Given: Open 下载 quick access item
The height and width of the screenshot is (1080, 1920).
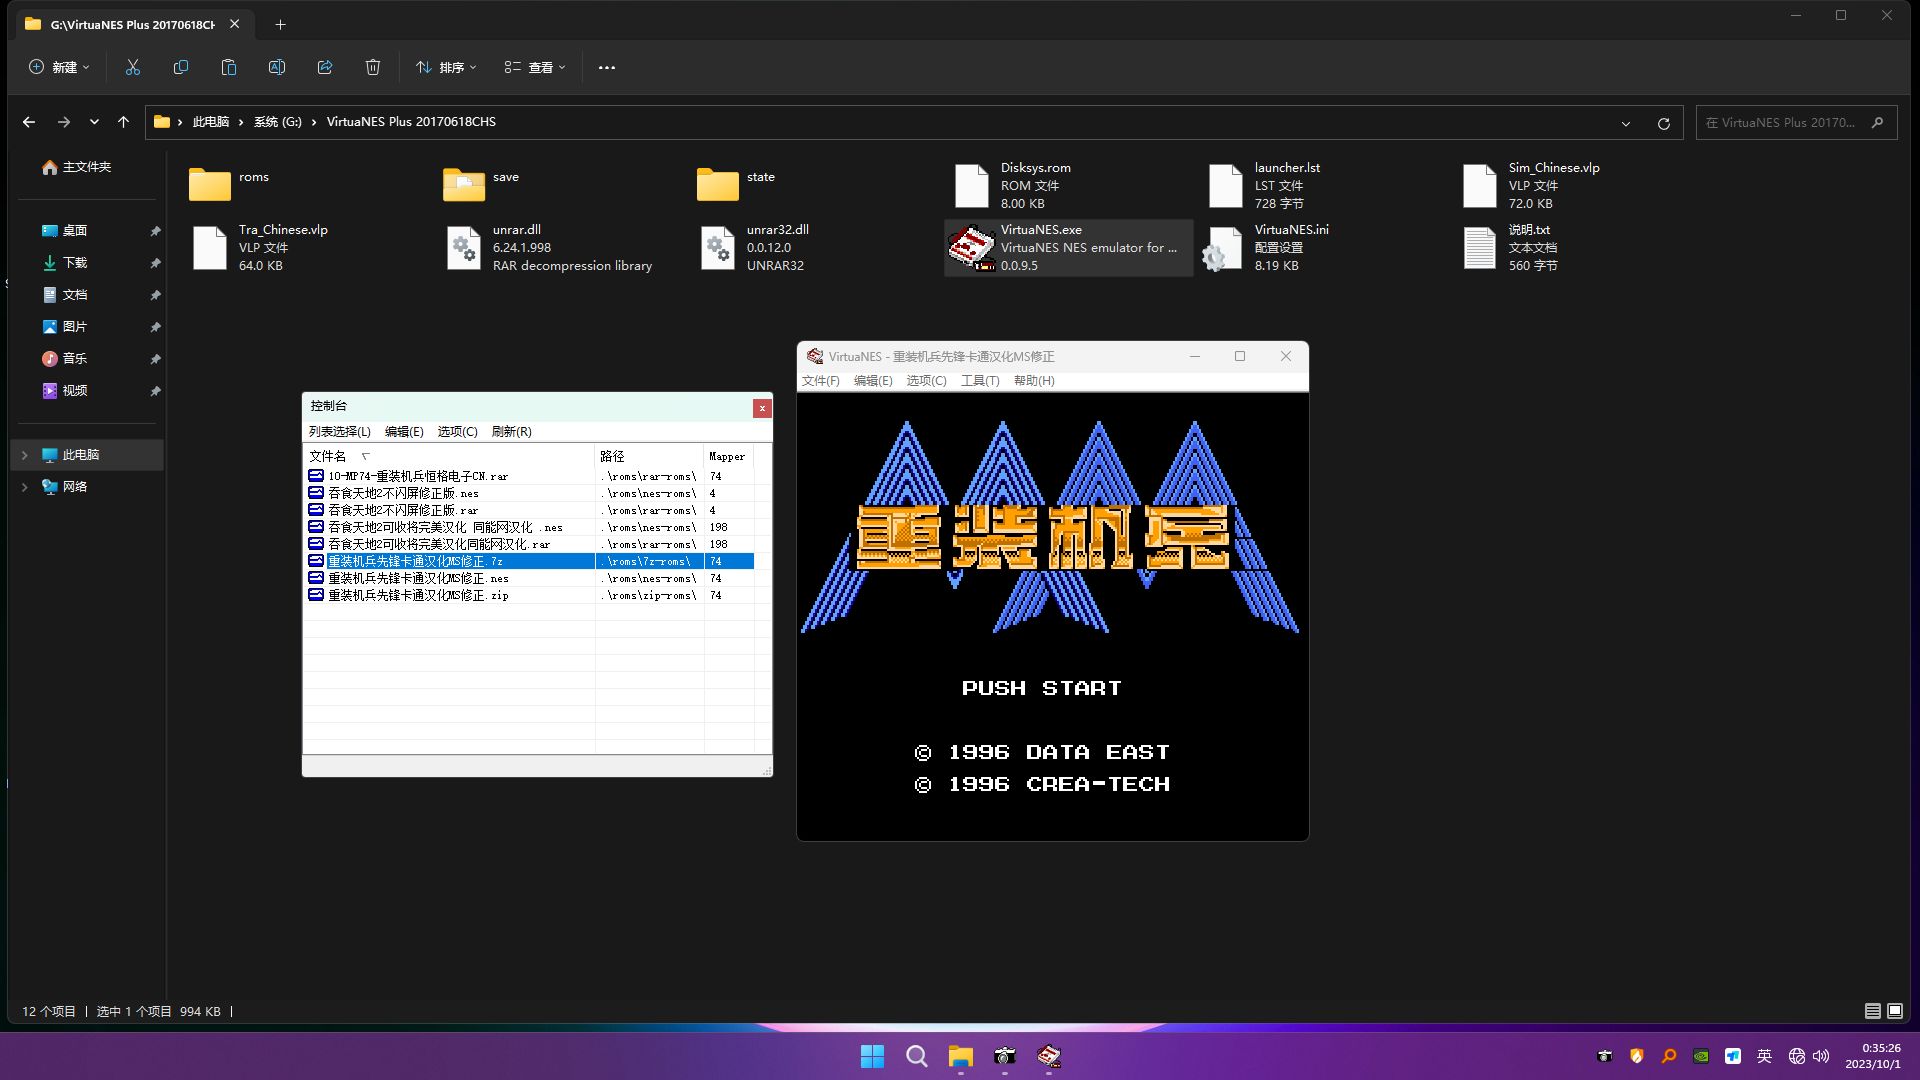Looking at the screenshot, I should click(x=75, y=263).
